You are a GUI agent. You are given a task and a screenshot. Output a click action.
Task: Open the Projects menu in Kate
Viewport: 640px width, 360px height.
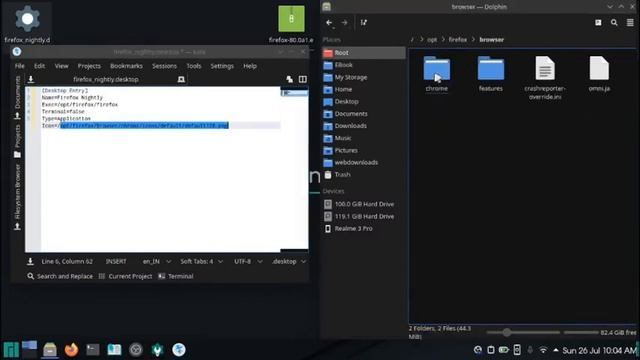pyautogui.click(x=89, y=66)
